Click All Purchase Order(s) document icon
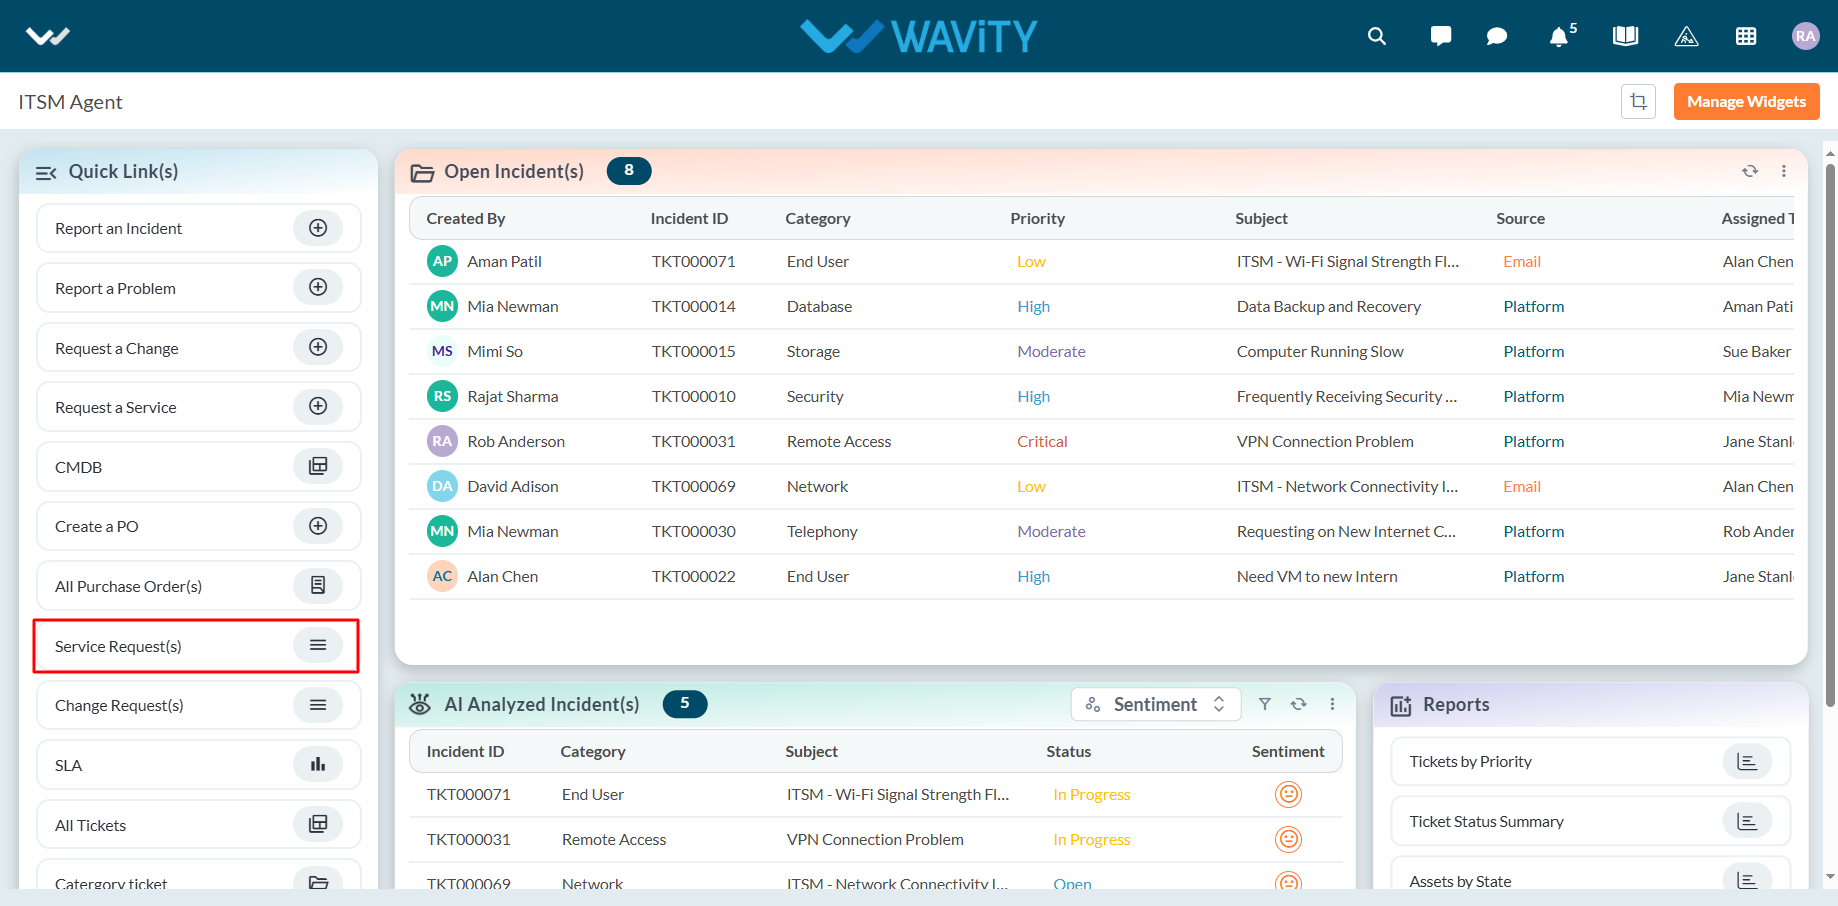This screenshot has width=1838, height=906. click(318, 585)
